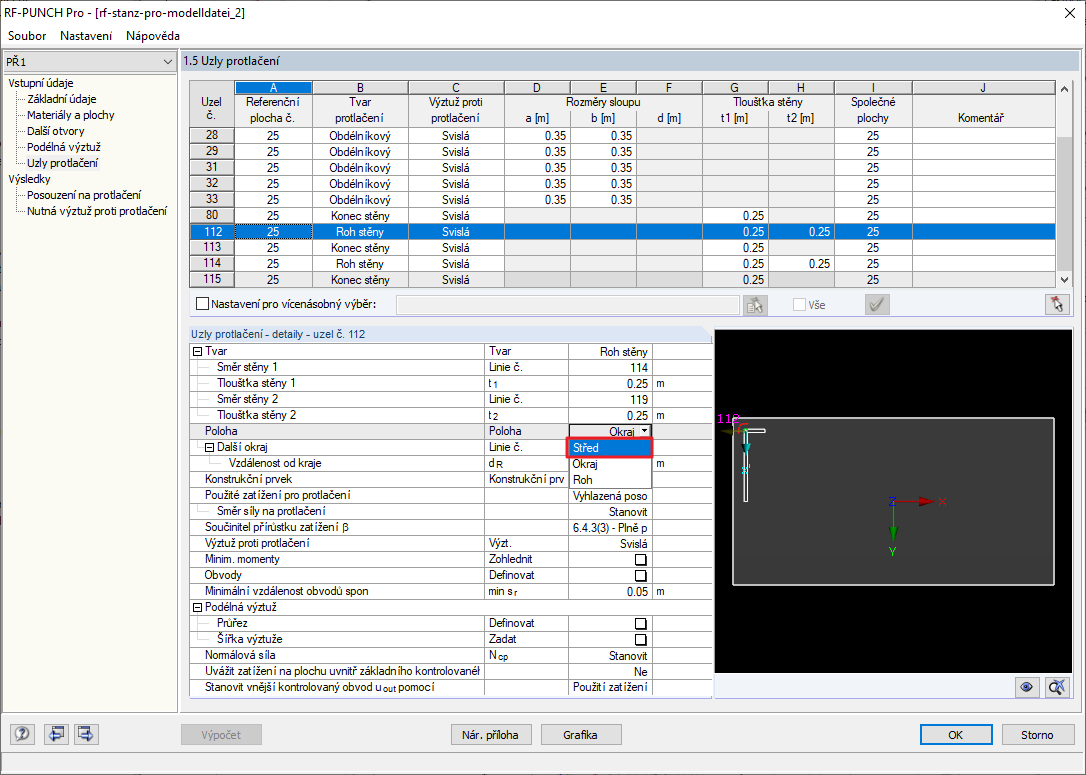1086x775 pixels.
Task: Click Uvážit zatížení value Ne
Action: [x=609, y=672]
